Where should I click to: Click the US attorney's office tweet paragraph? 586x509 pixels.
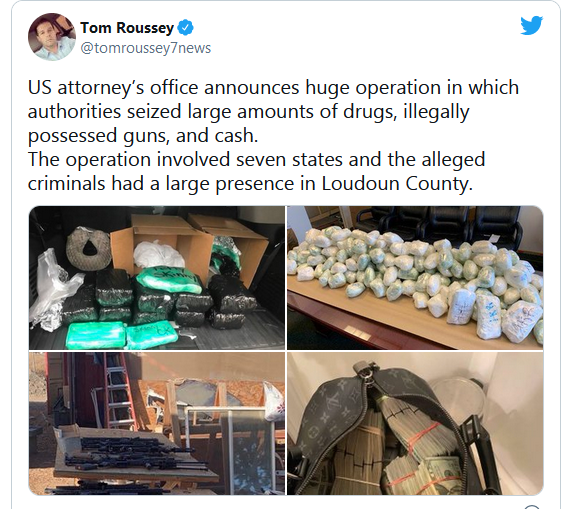pos(274,111)
